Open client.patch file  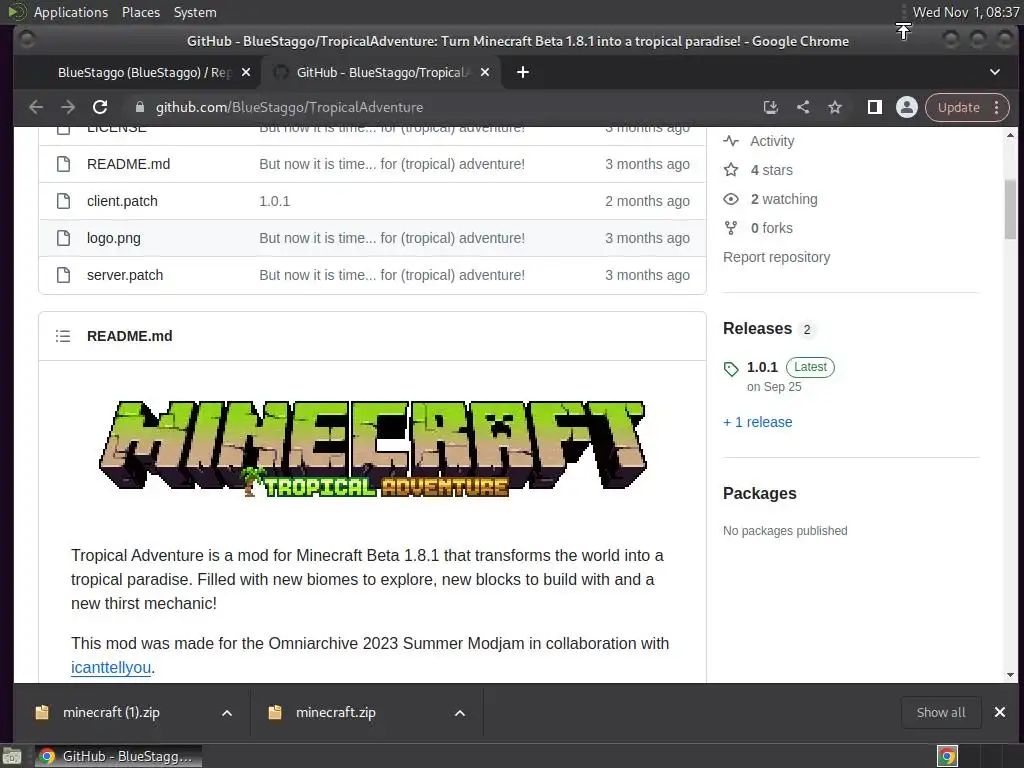(122, 201)
